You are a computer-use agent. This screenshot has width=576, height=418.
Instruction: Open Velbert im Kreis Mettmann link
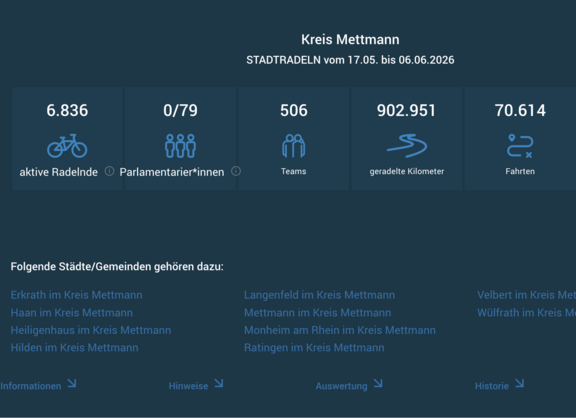[x=526, y=295]
